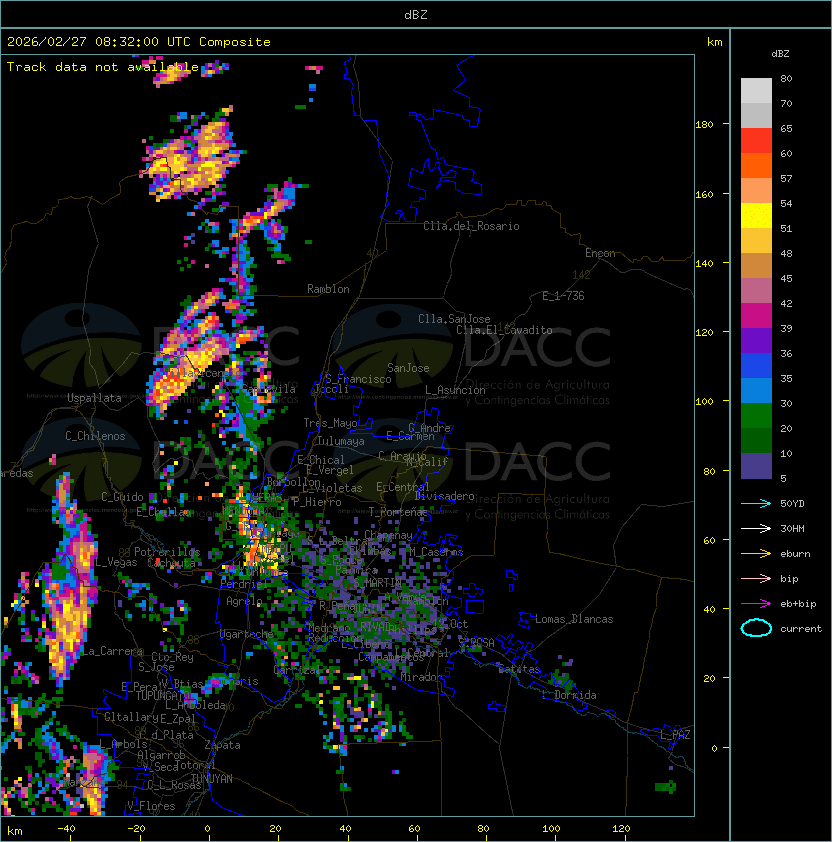Click the 'TUNUYAN' map label

coord(212,779)
